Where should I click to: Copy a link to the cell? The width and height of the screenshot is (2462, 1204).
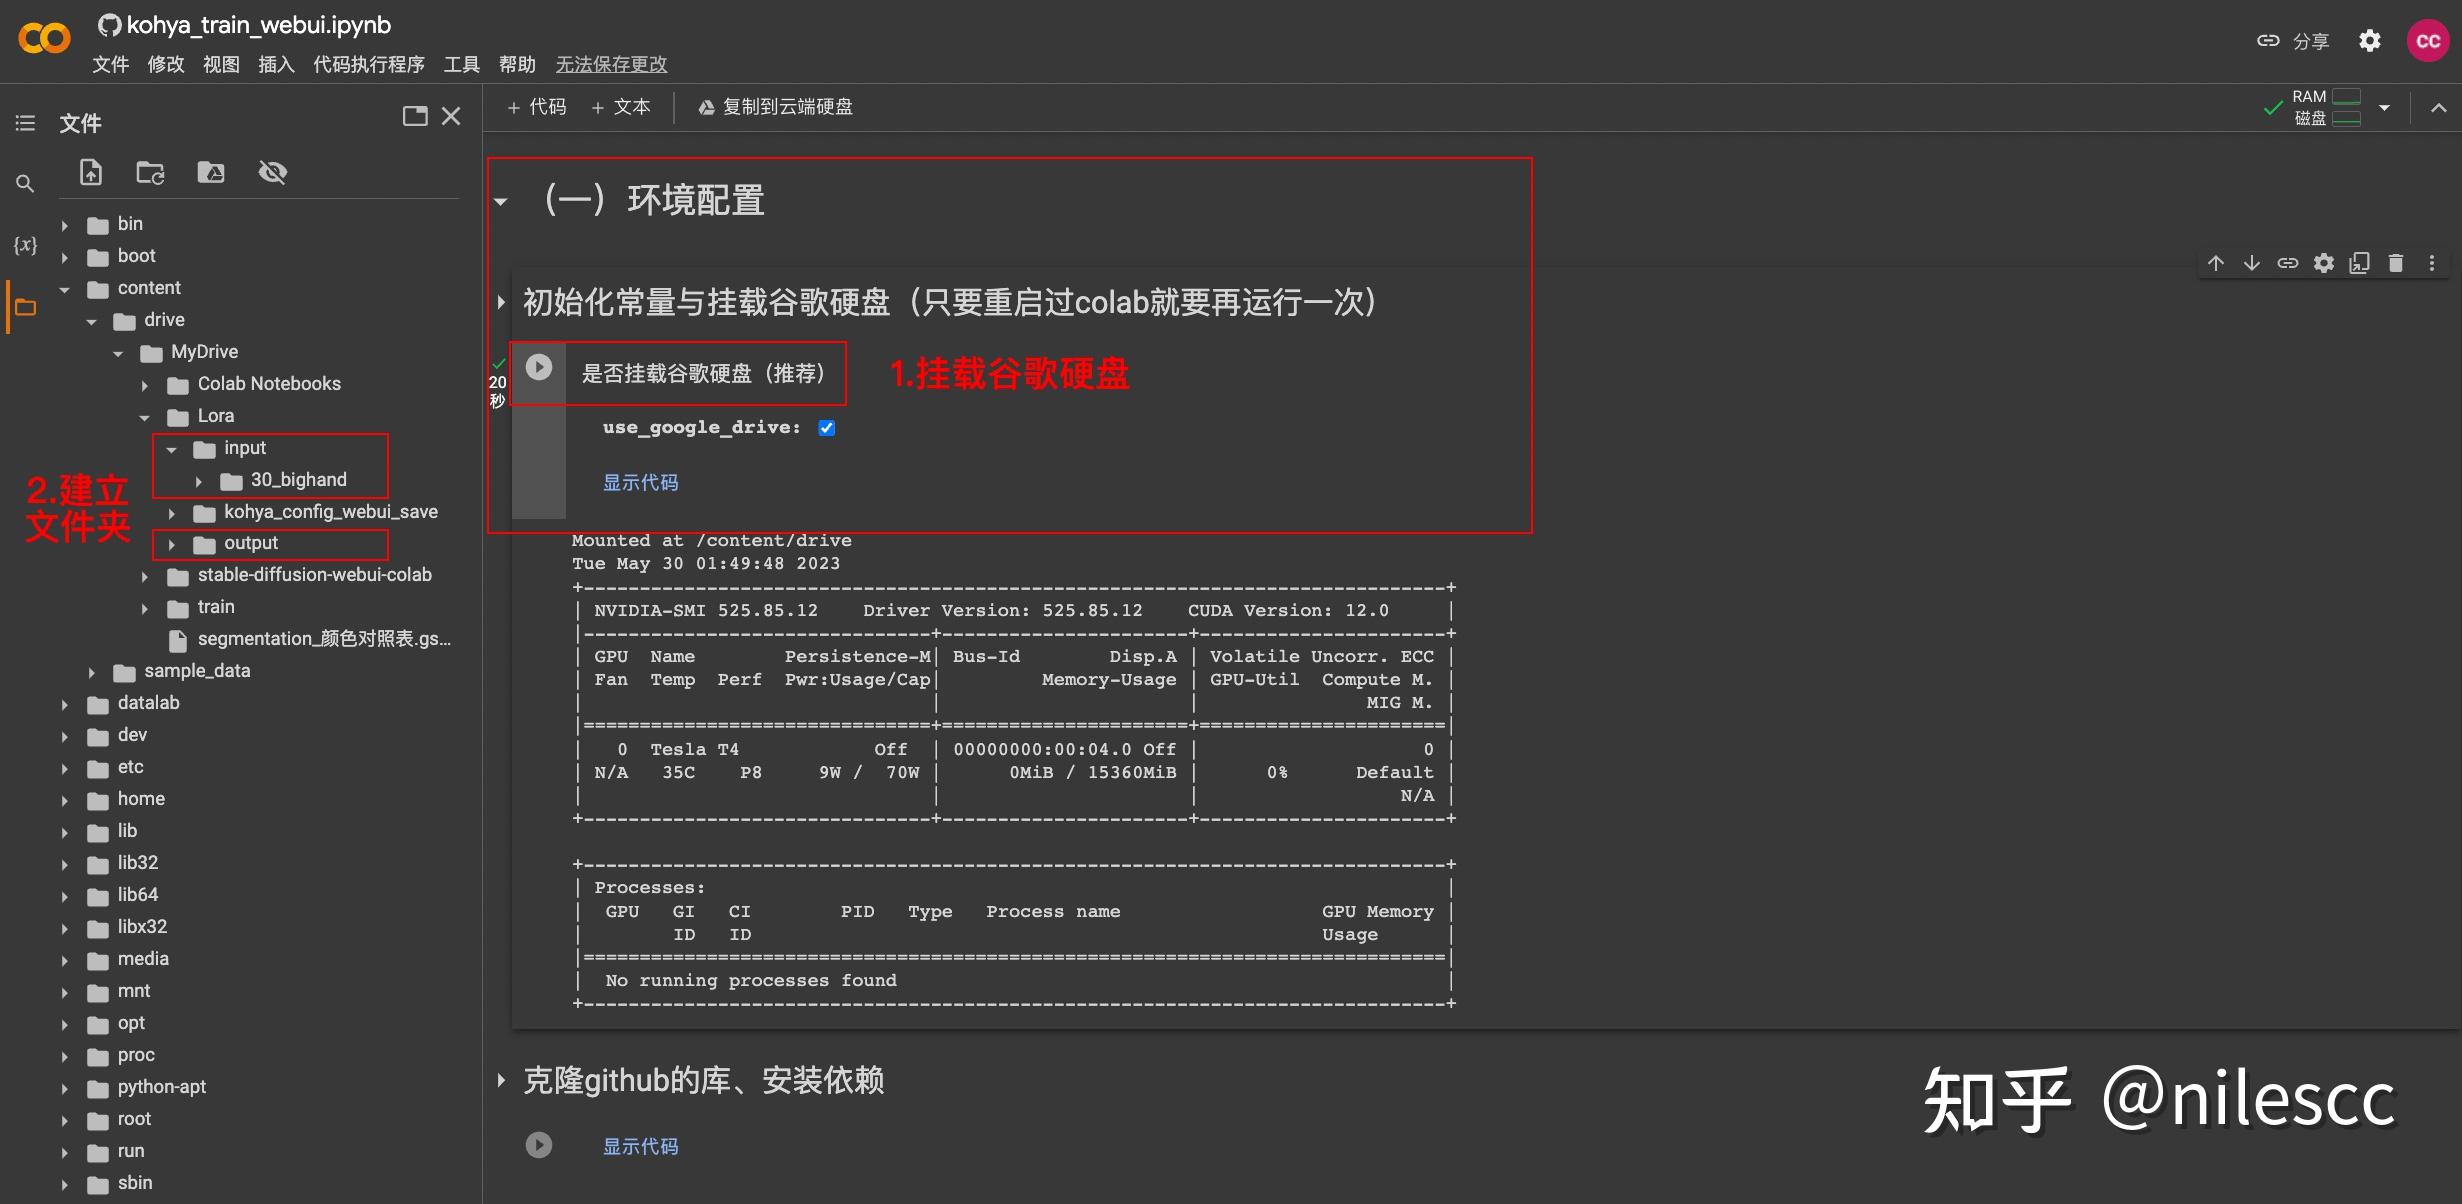(2288, 262)
